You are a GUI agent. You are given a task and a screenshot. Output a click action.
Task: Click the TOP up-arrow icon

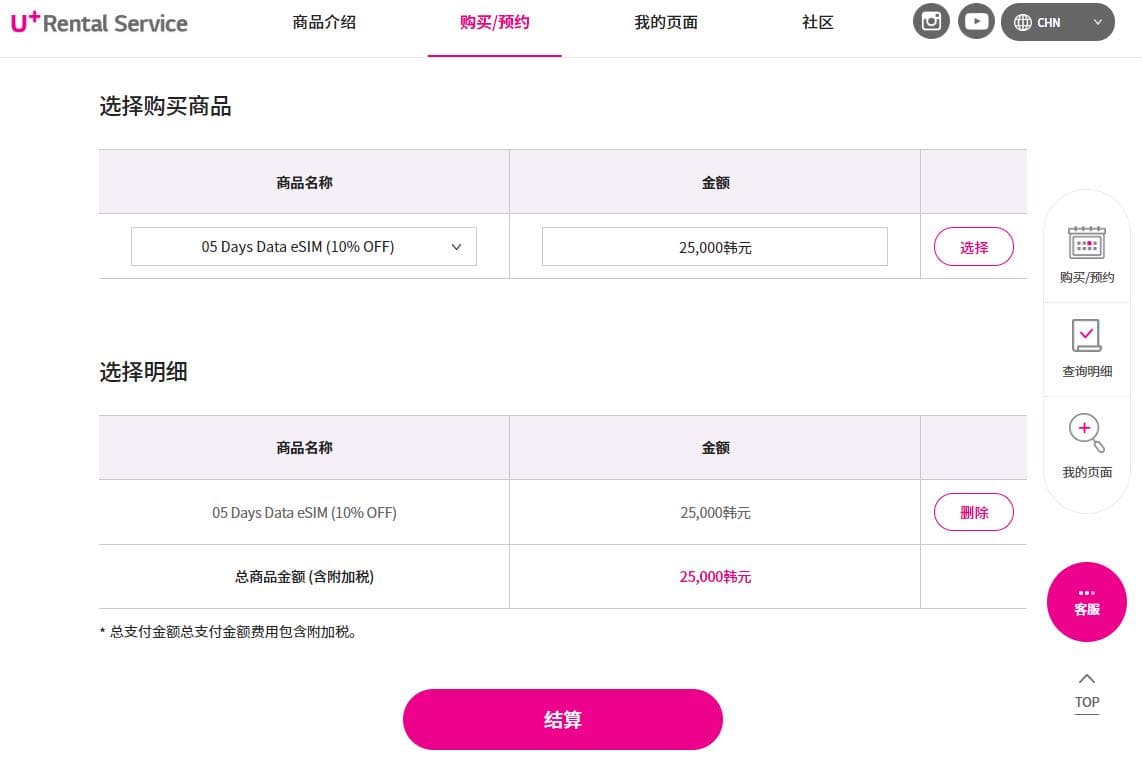pos(1087,679)
